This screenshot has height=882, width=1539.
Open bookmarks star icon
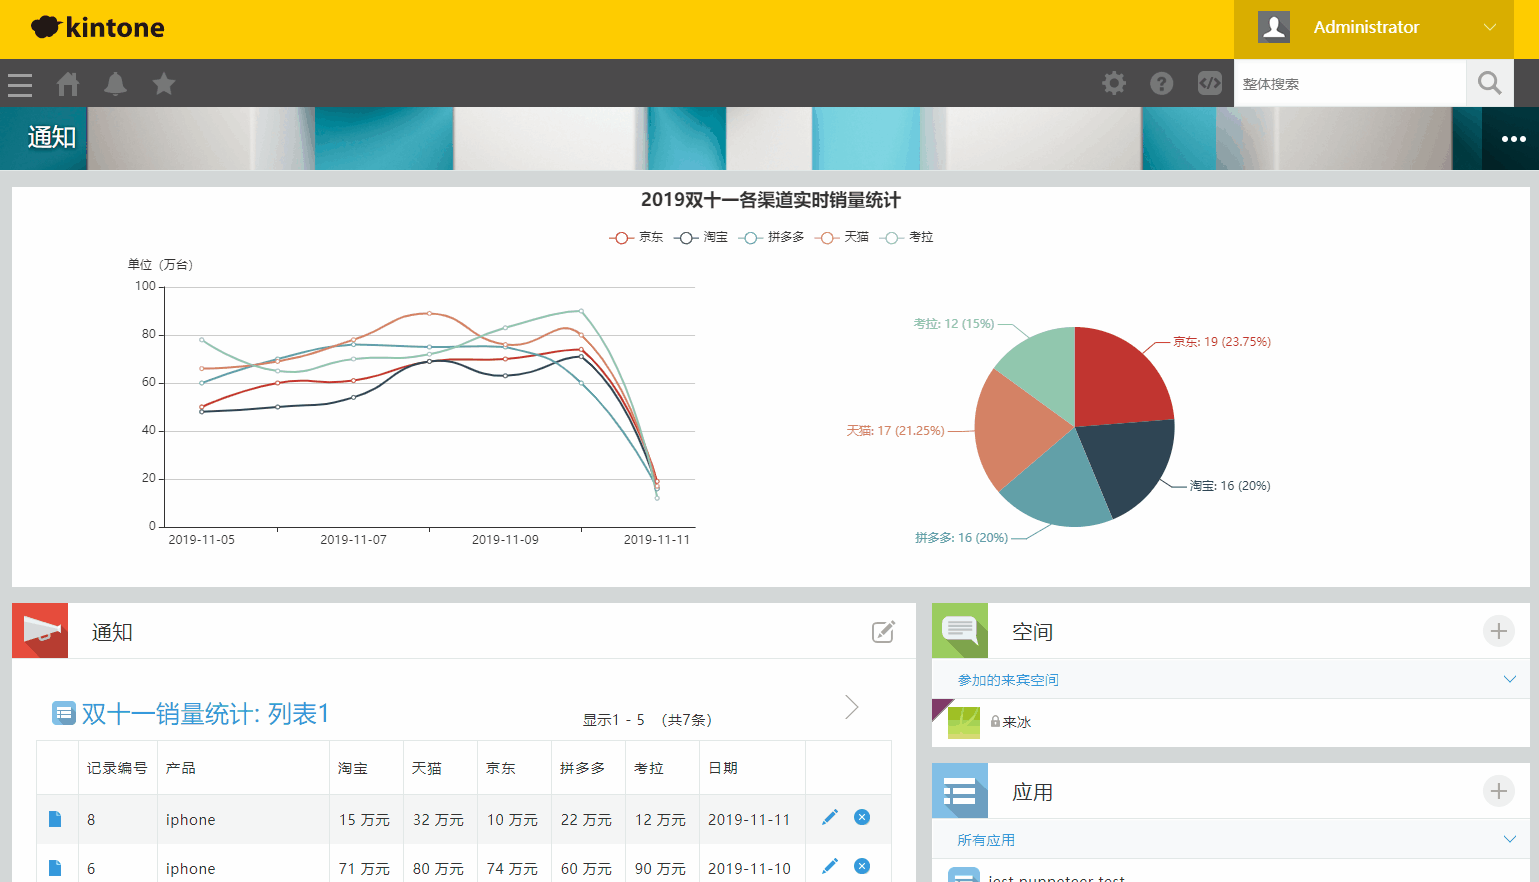click(x=164, y=84)
